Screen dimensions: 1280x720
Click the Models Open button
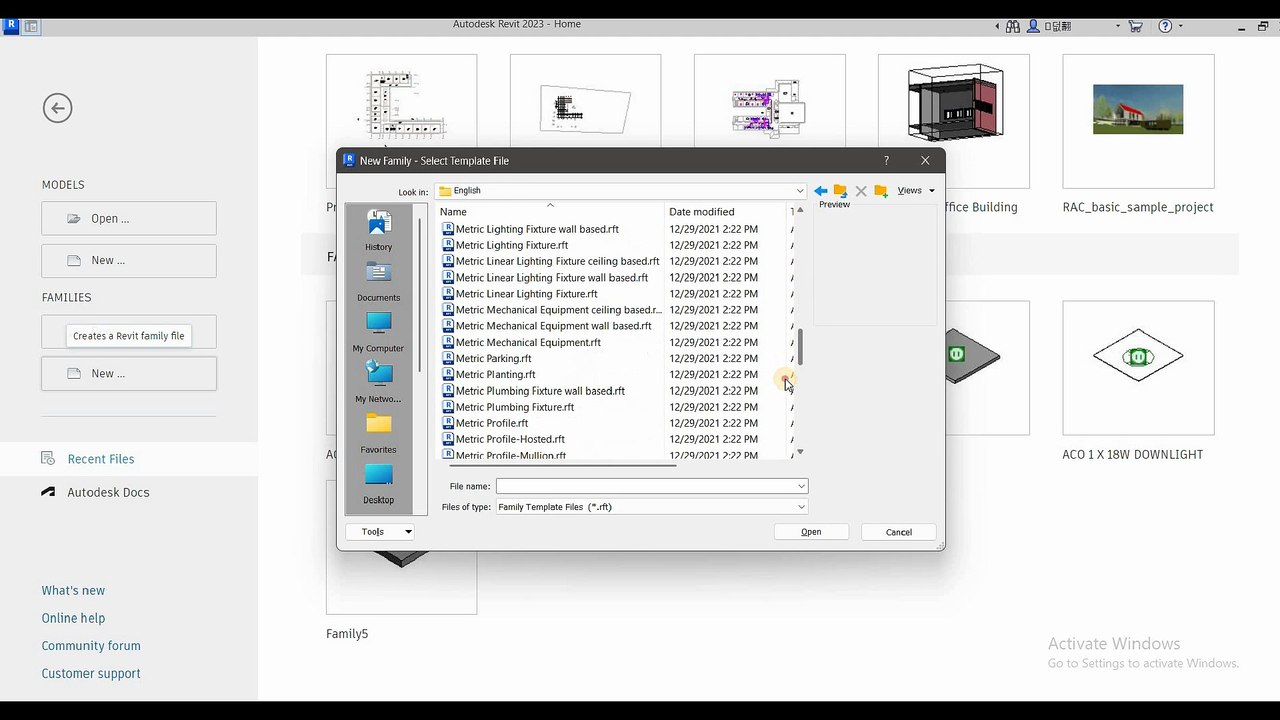pyautogui.click(x=129, y=218)
